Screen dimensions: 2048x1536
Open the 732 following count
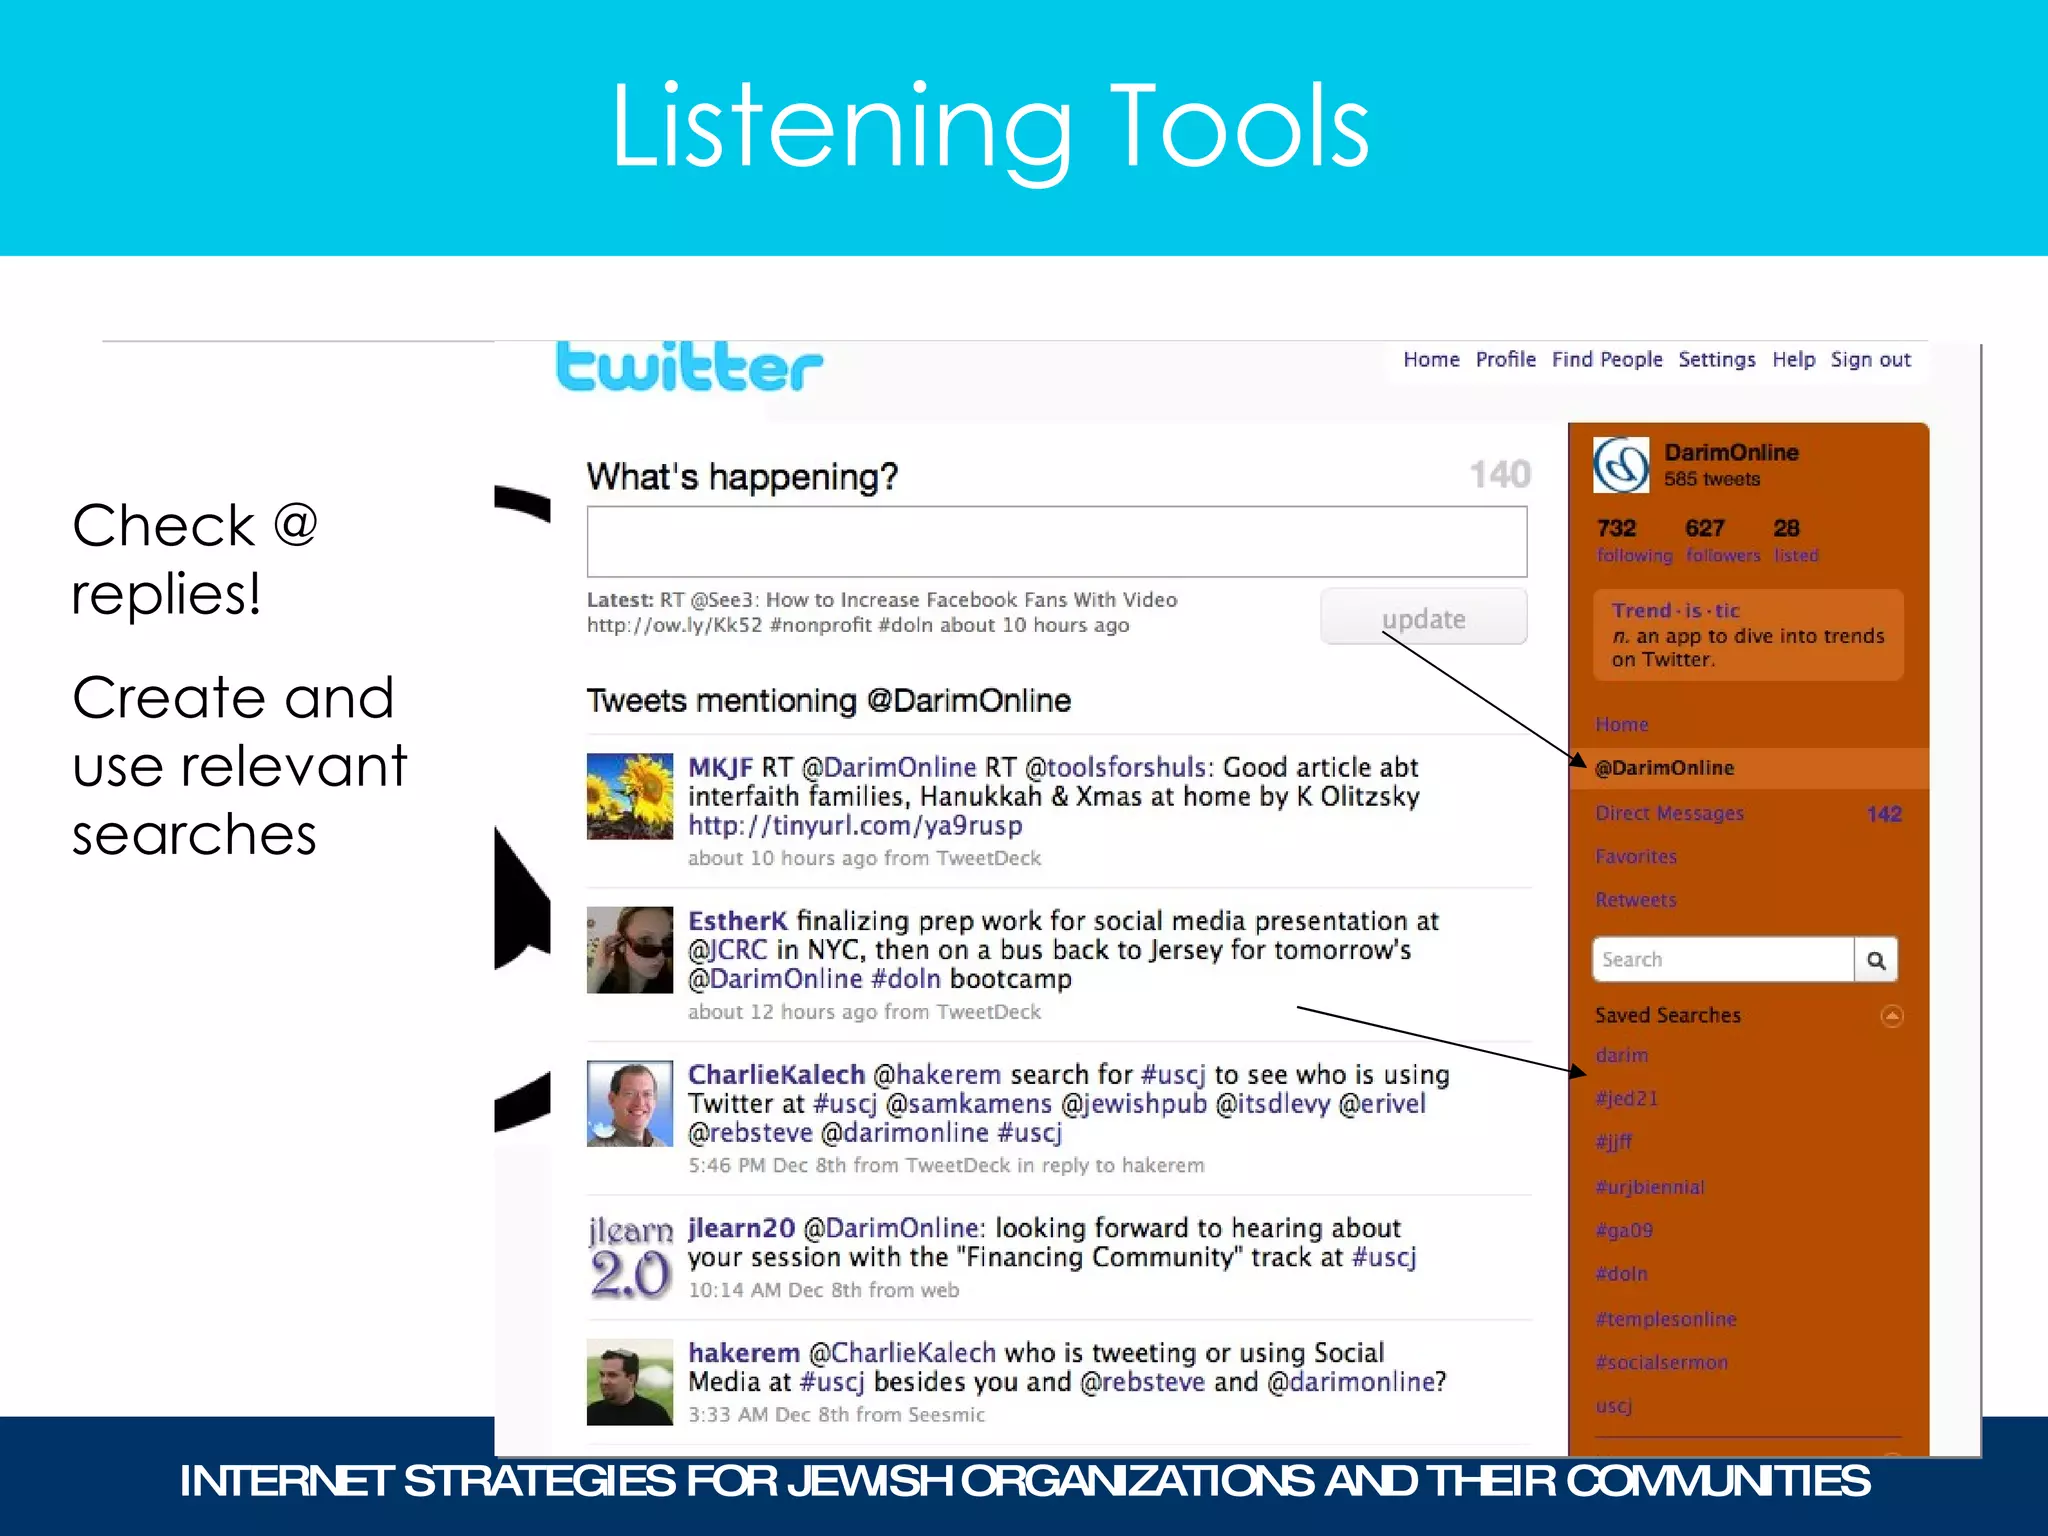click(x=1634, y=540)
